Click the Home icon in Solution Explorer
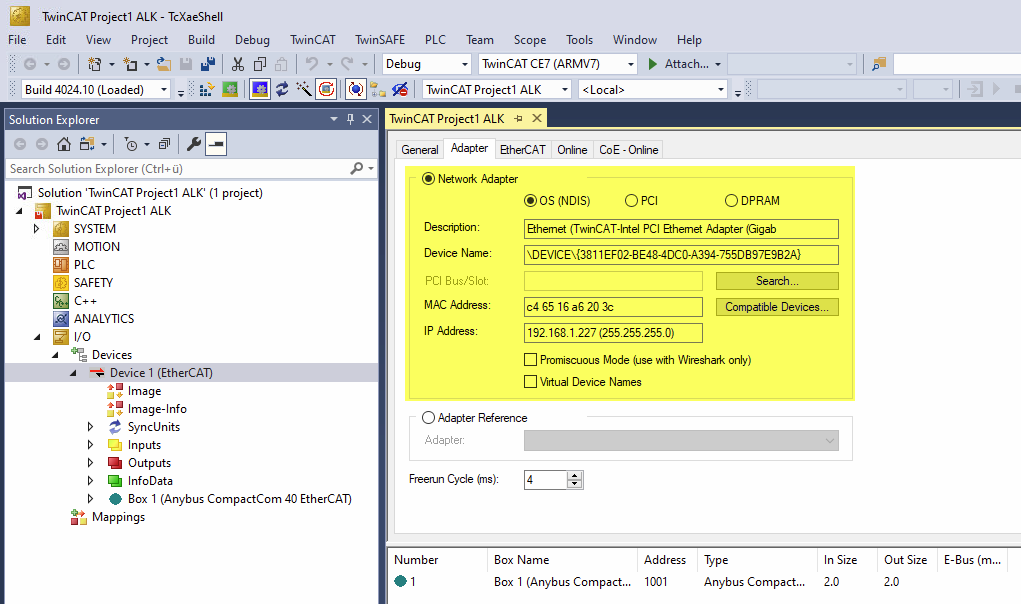 tap(64, 144)
